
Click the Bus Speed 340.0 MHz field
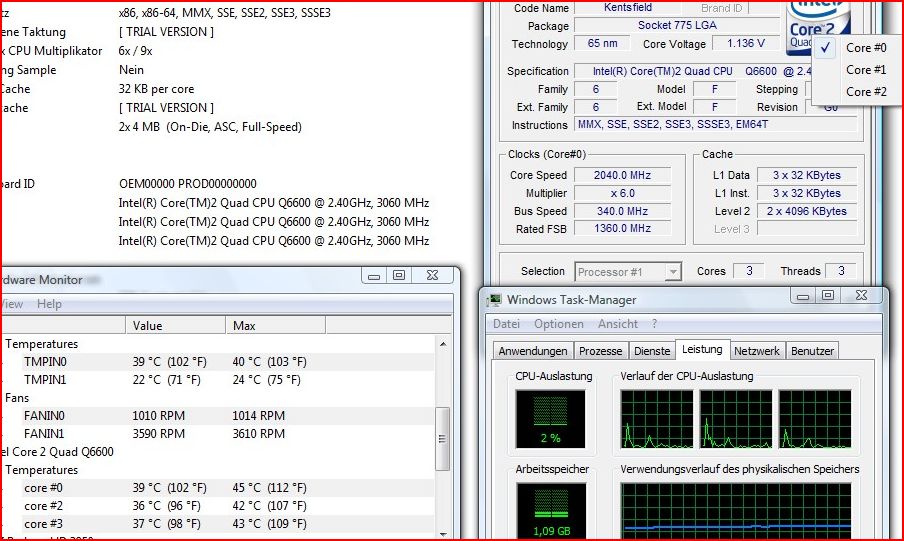click(623, 211)
